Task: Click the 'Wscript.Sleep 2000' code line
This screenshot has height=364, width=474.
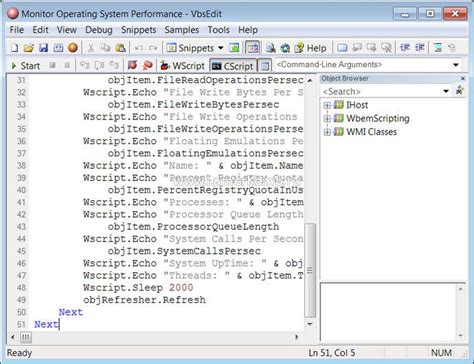Action: (x=138, y=287)
